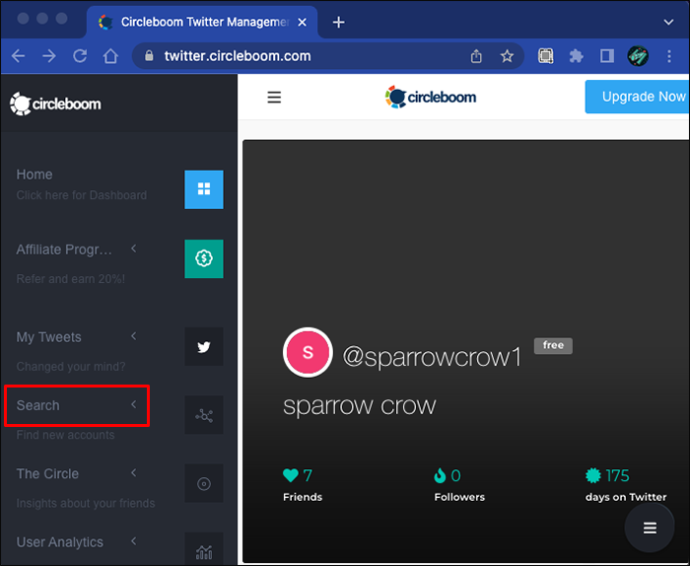Click the Affiliate Program dollar badge icon
The height and width of the screenshot is (566, 690).
(204, 259)
